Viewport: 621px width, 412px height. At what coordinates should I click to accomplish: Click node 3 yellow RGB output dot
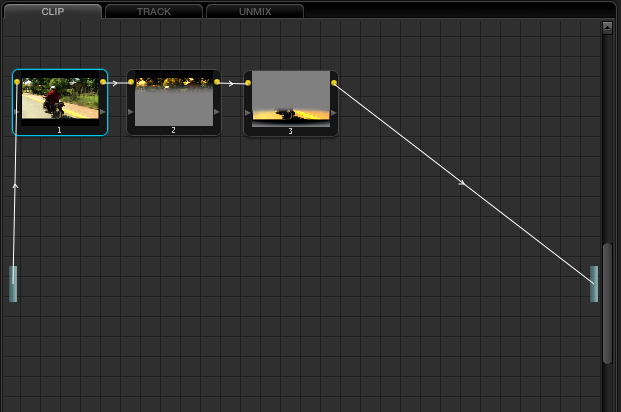tap(334, 82)
